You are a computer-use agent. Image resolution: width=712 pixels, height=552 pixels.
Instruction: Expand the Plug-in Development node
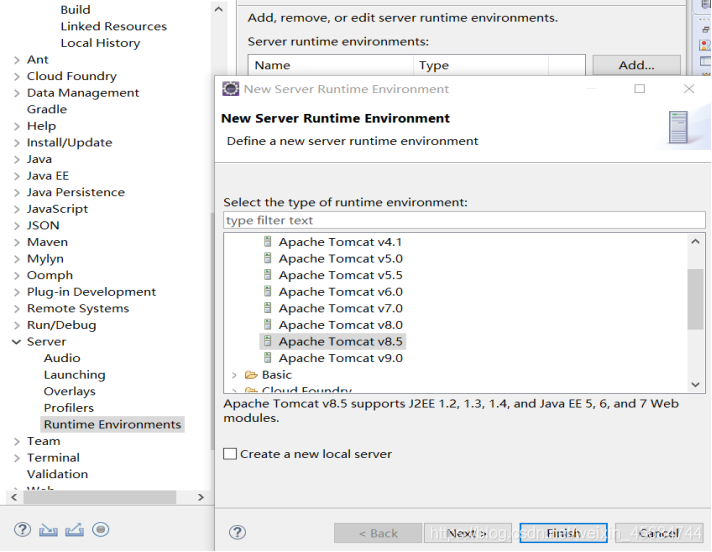click(x=17, y=292)
